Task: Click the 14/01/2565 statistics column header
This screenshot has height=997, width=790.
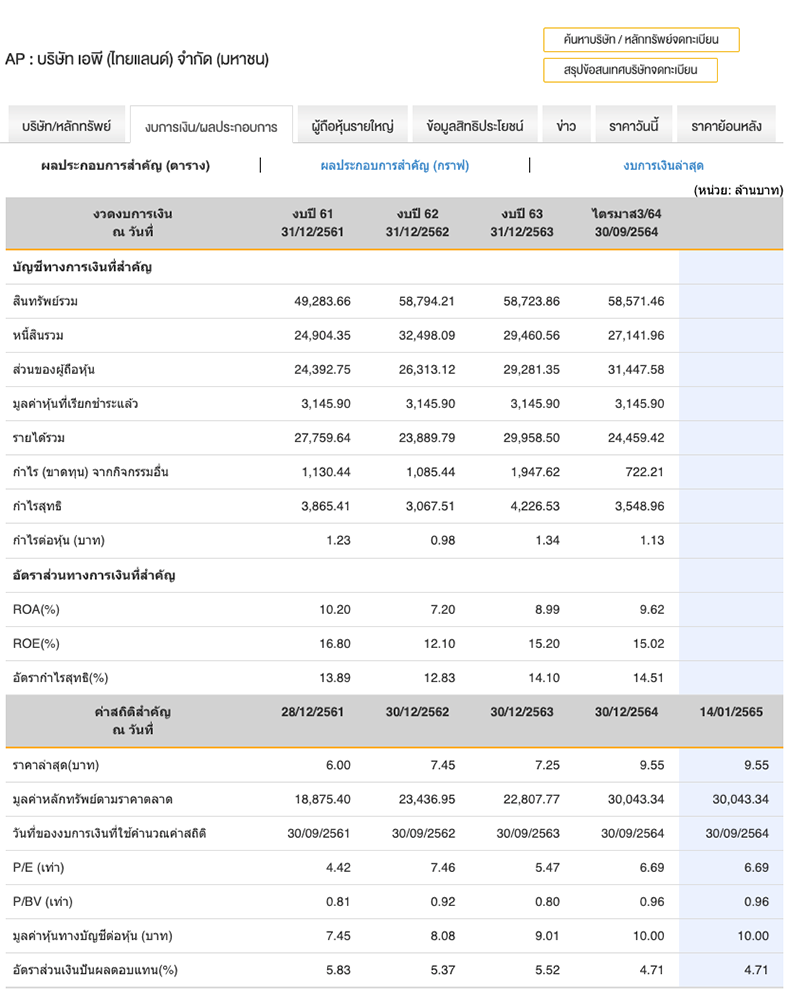Action: pos(731,712)
